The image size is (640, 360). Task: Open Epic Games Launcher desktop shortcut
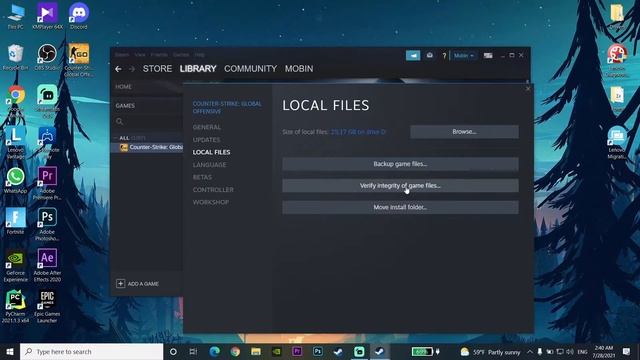pos(47,307)
